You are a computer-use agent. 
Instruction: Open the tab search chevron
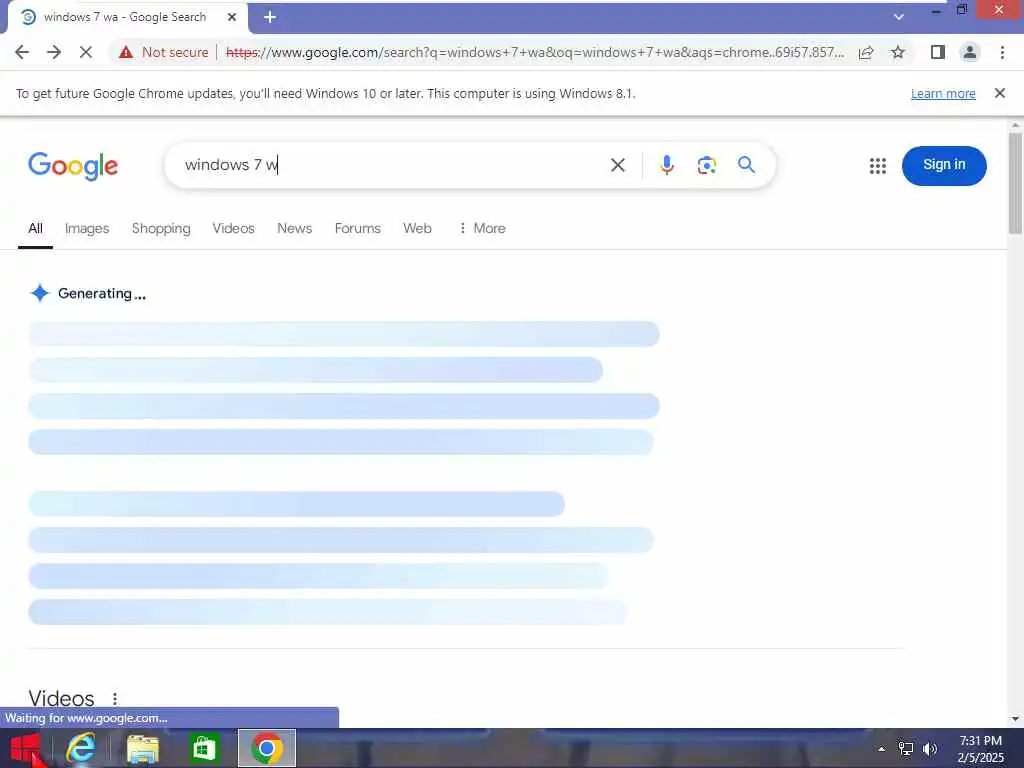point(899,17)
